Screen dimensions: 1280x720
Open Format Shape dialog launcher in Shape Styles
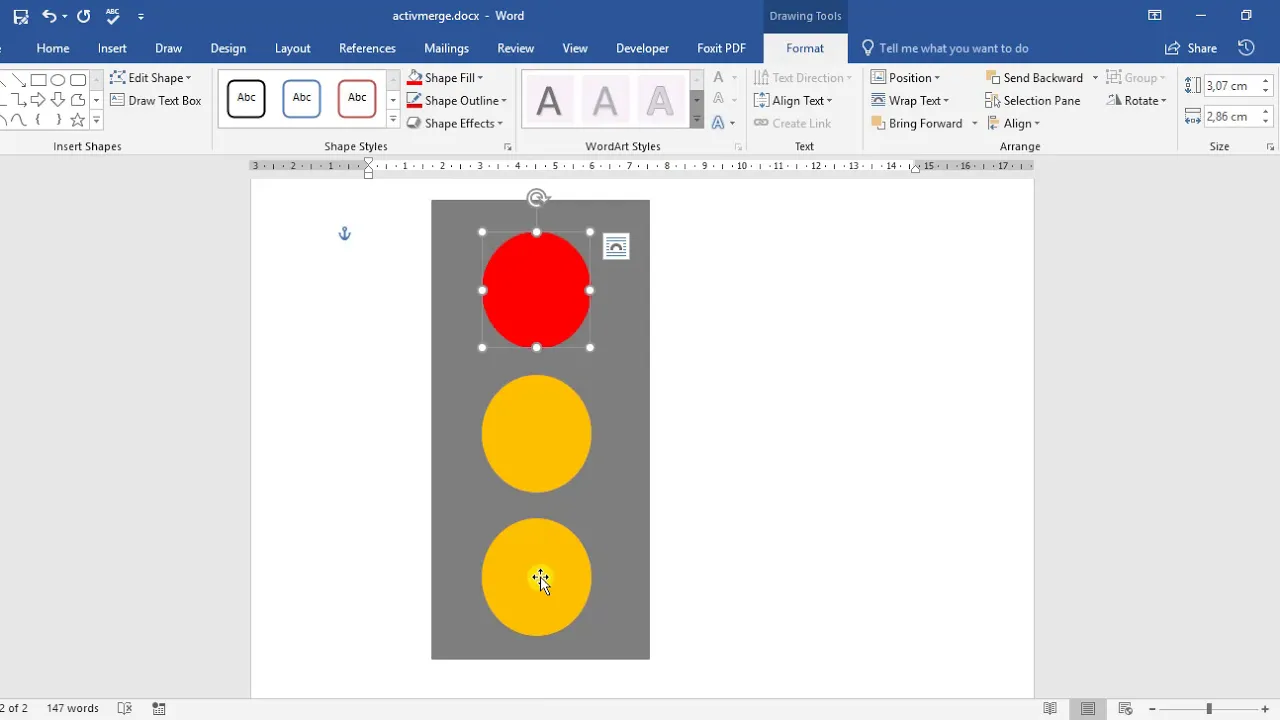click(508, 147)
